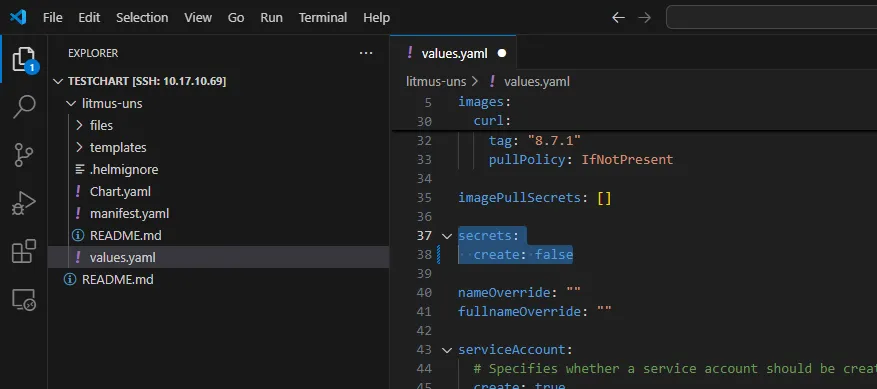Go forward with the right arrow
Image resolution: width=877 pixels, height=389 pixels.
(645, 18)
